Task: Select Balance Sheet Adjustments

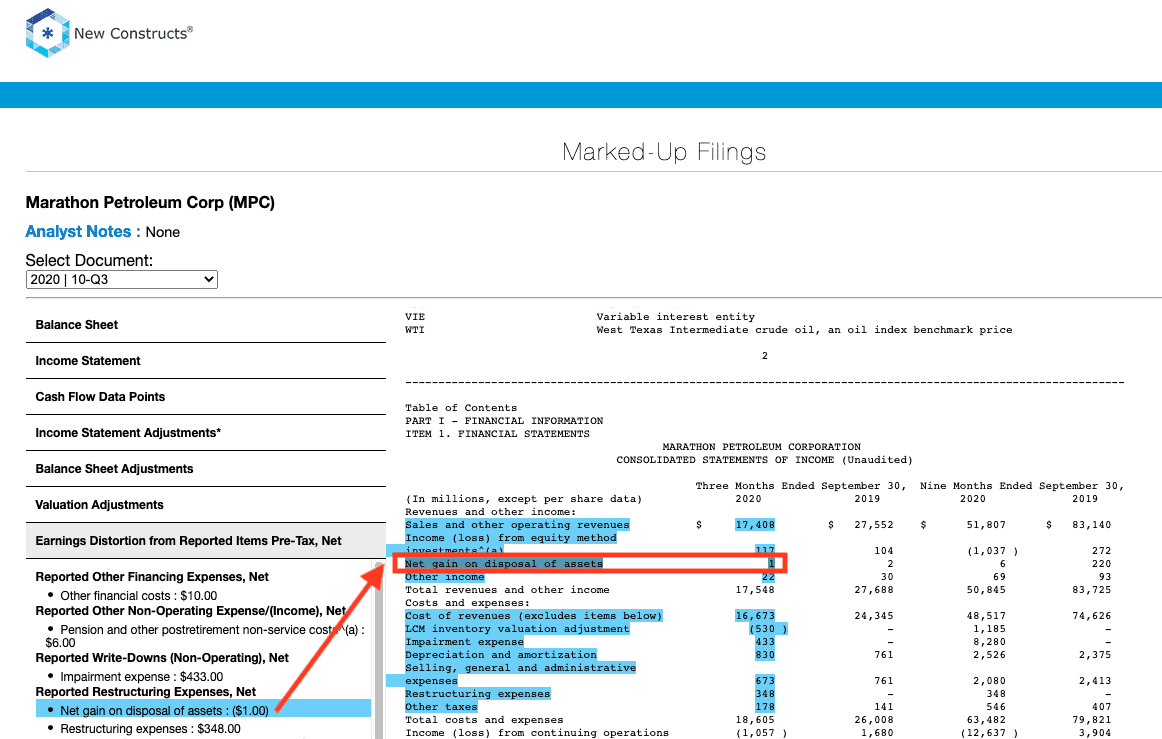Action: coord(206,468)
